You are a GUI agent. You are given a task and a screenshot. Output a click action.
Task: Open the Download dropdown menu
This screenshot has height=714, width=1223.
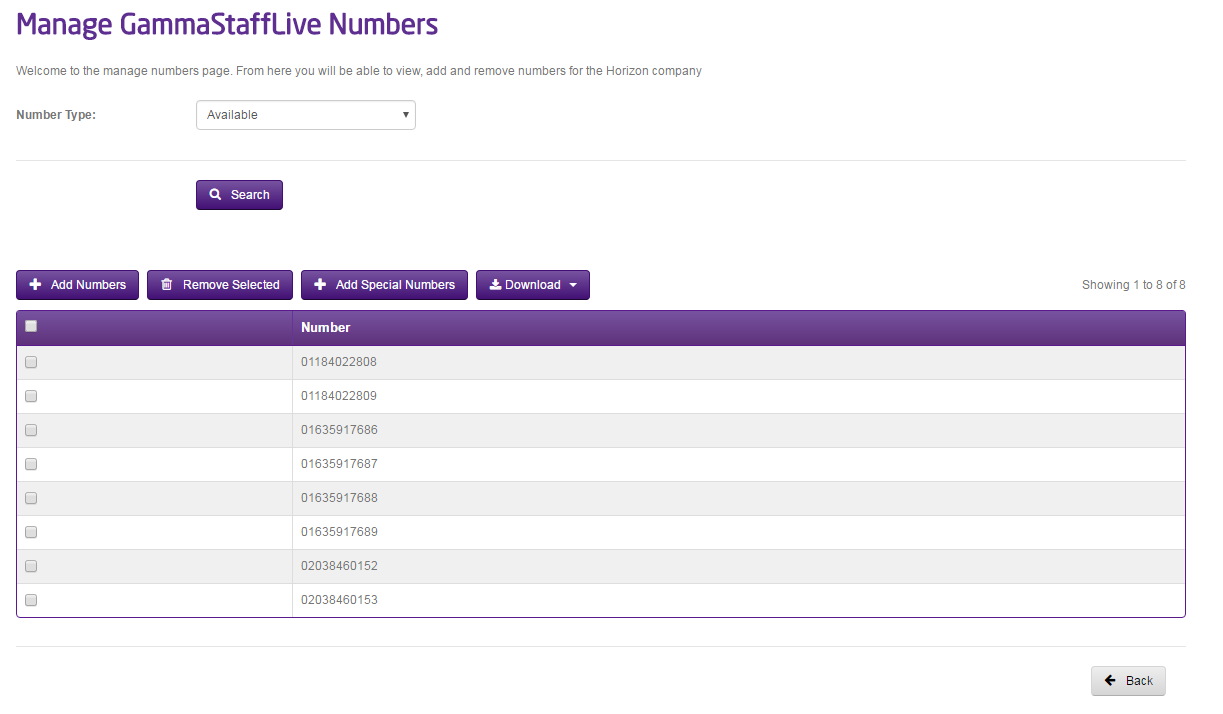(533, 285)
